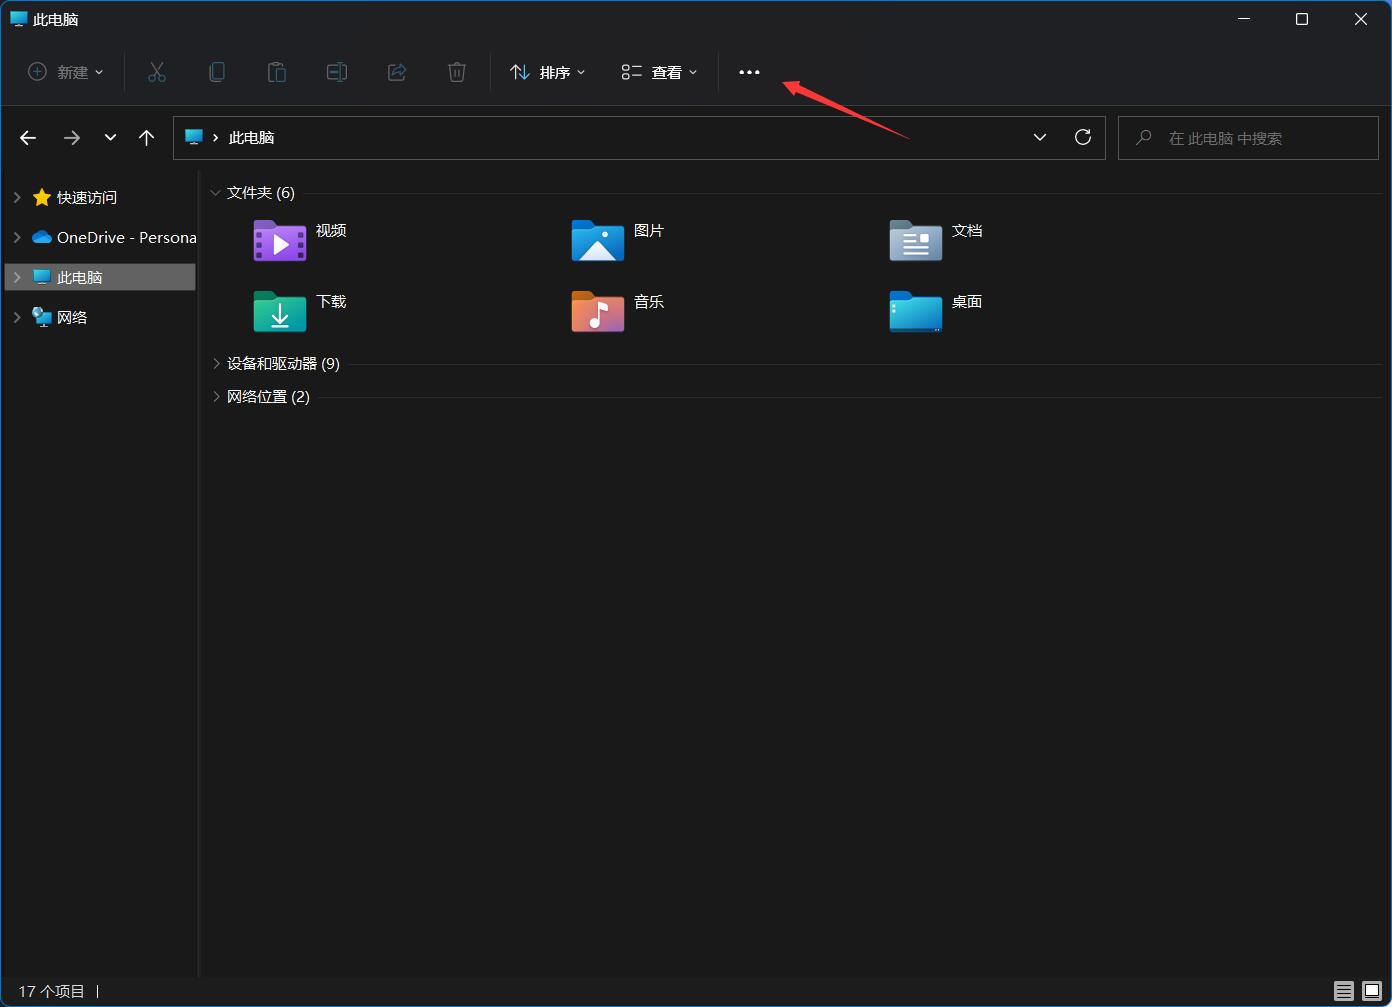This screenshot has width=1392, height=1007.
Task: Click the 新建 (New) button
Action: tap(66, 72)
